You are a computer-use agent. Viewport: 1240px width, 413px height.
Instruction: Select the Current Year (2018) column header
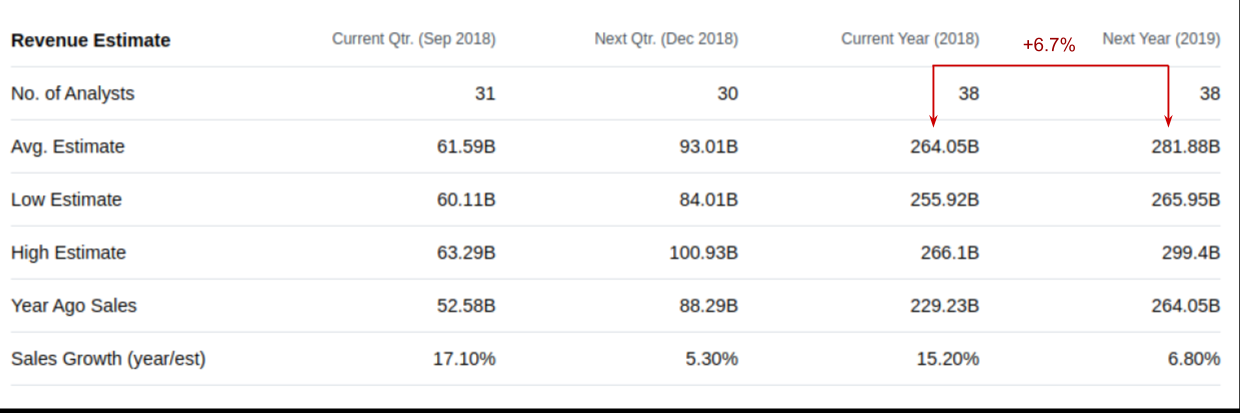(910, 40)
